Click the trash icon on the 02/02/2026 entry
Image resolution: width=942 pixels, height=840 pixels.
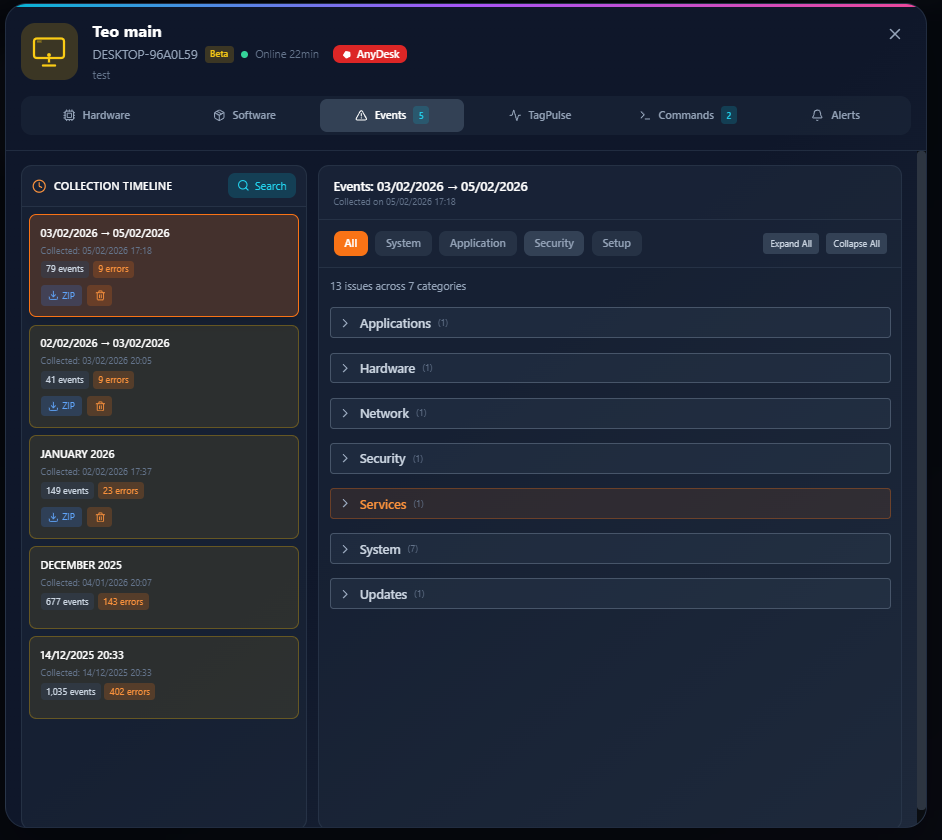(99, 406)
